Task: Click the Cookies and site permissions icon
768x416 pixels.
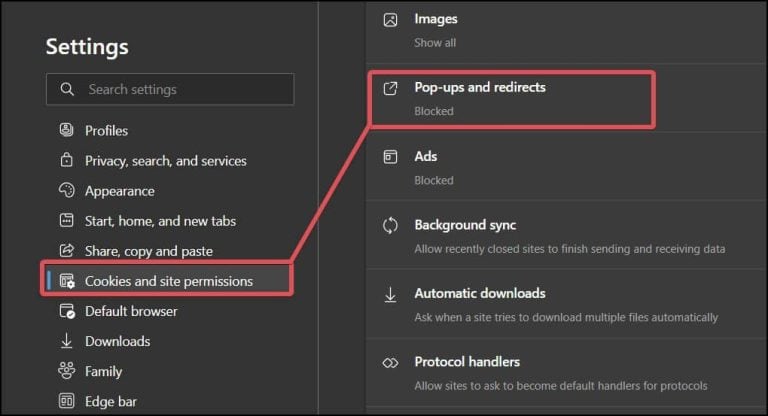Action: point(67,281)
